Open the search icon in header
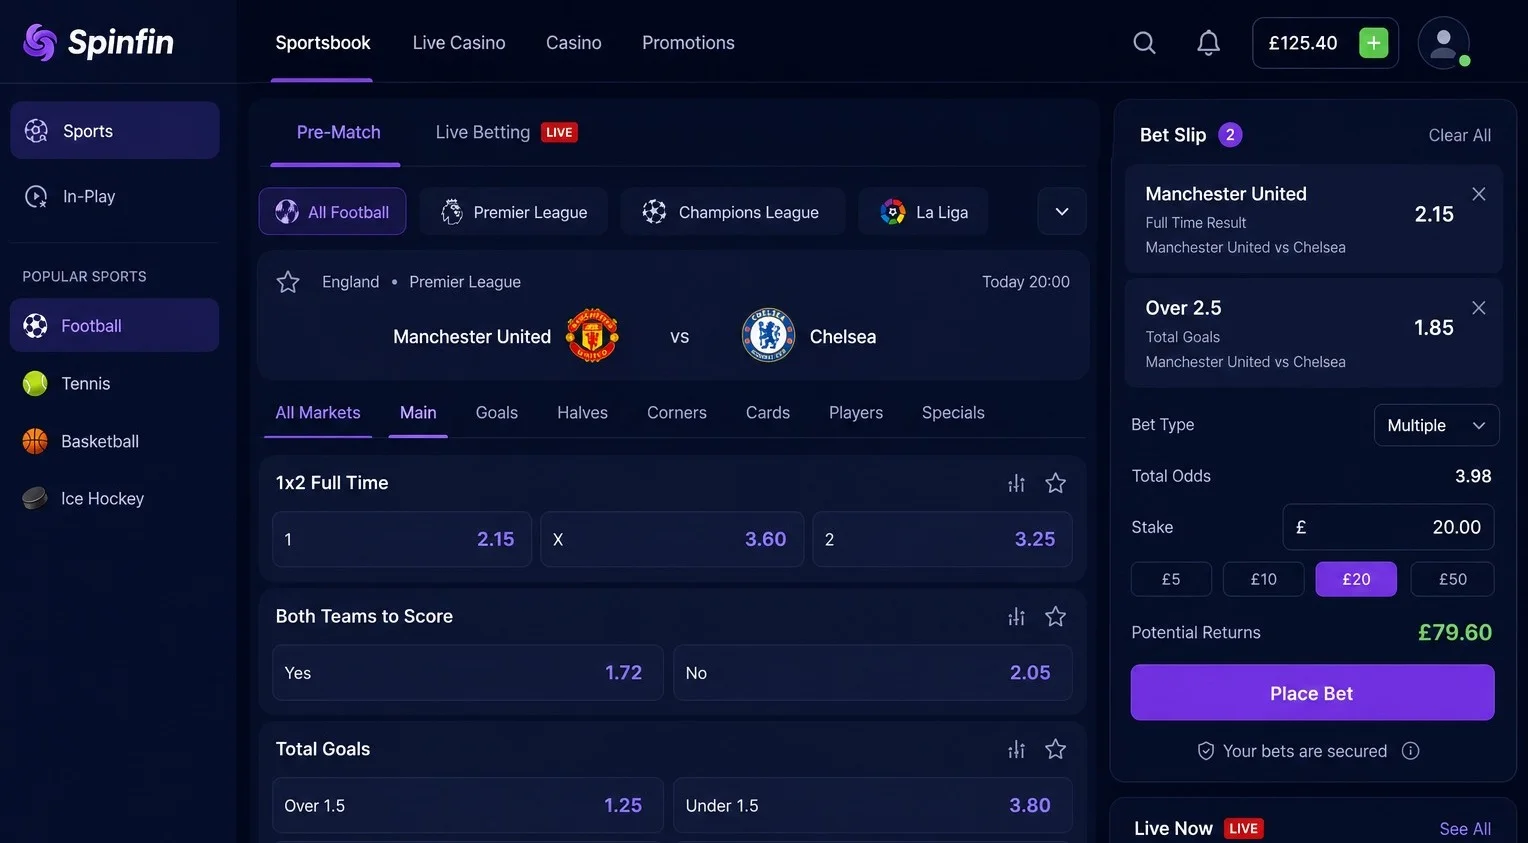1528x843 pixels. 1144,43
